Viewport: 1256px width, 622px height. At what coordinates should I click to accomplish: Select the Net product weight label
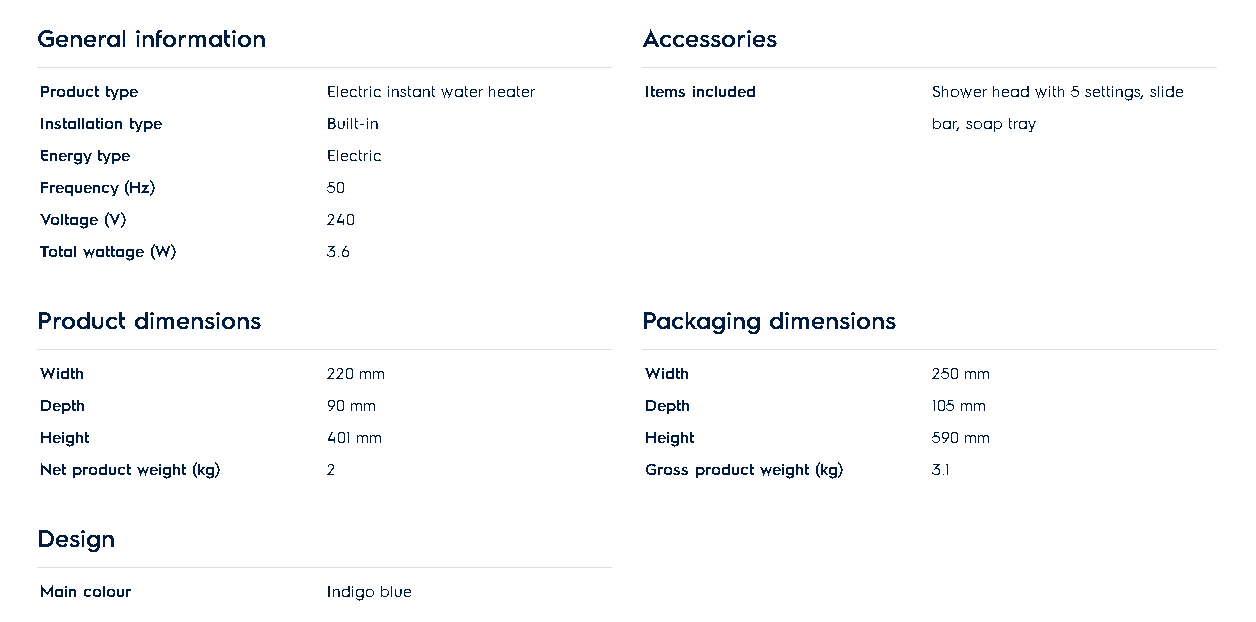(130, 470)
